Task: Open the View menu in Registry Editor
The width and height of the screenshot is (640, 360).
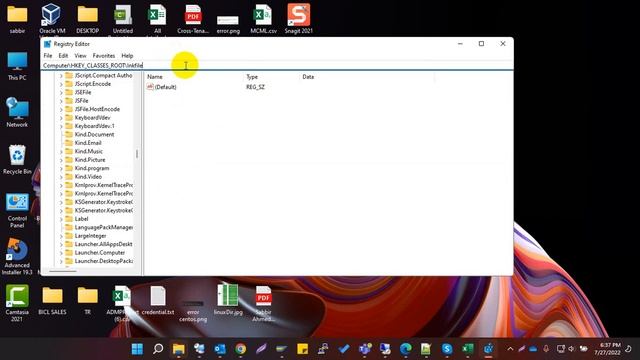Action: (x=80, y=56)
